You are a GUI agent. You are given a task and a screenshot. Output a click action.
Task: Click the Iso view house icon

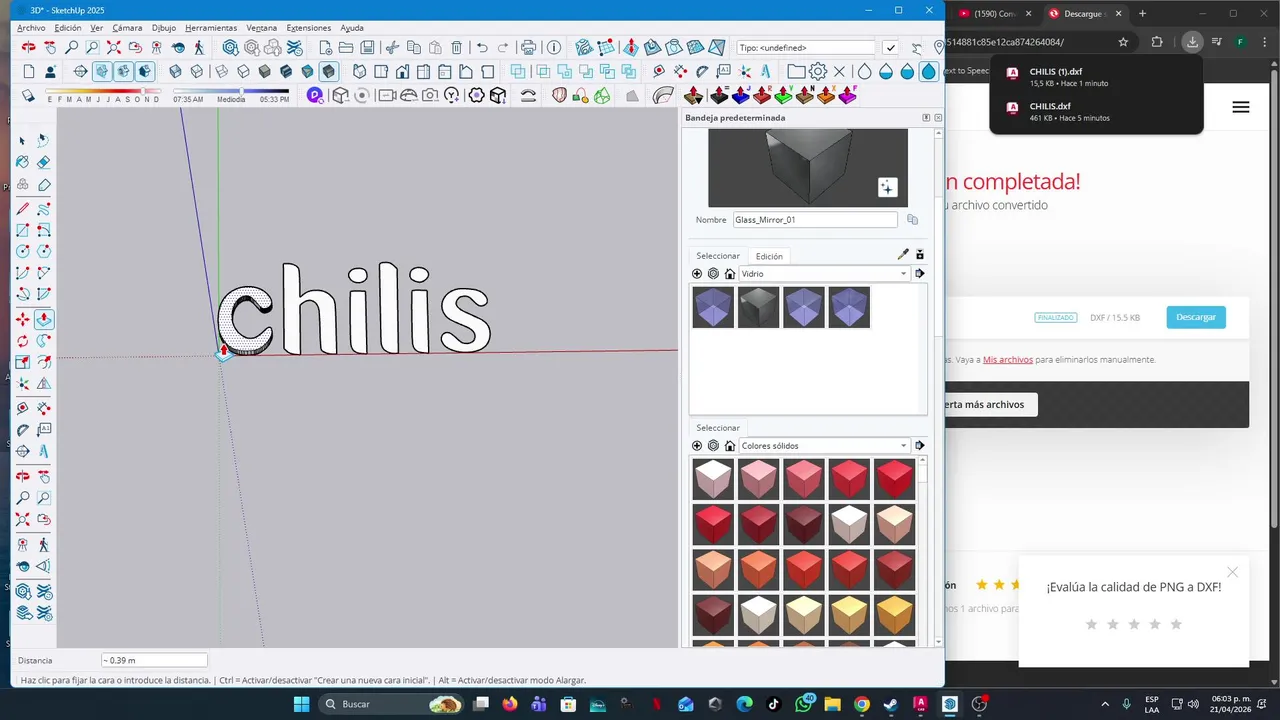point(359,71)
